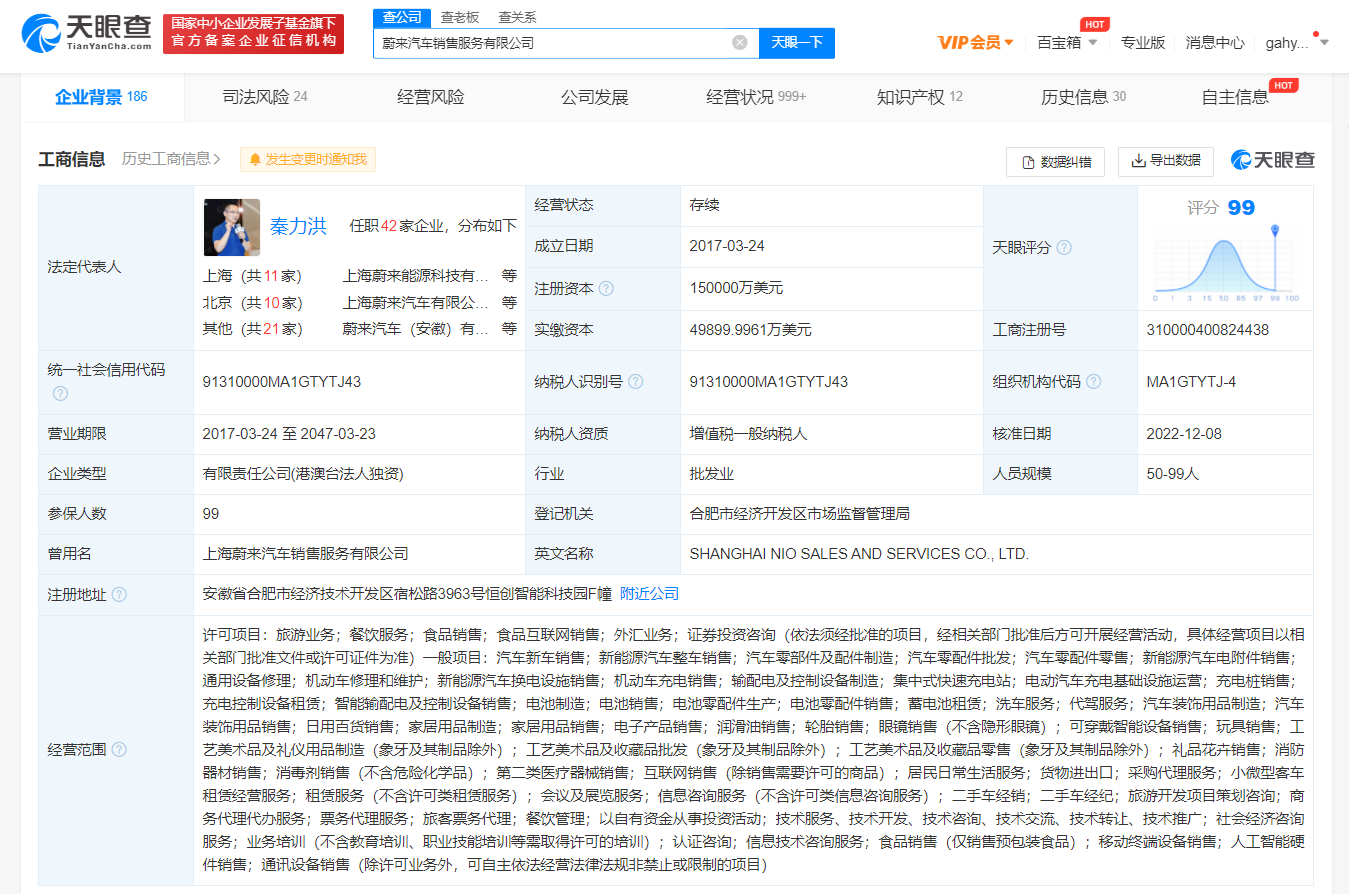Click the 国家中小企业发展子基金旗下 red banner
Image resolution: width=1349 pixels, height=894 pixels.
(253, 33)
